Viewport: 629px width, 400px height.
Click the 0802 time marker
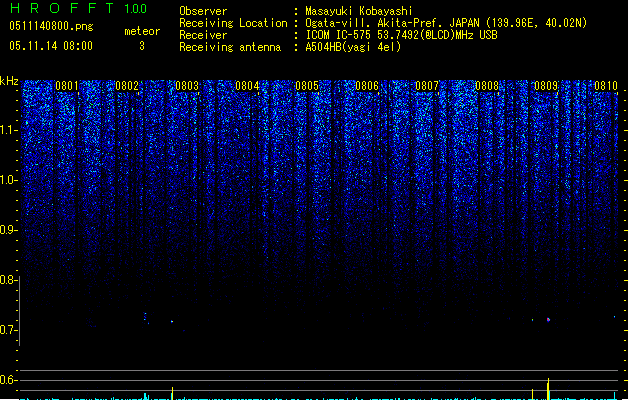point(127,86)
